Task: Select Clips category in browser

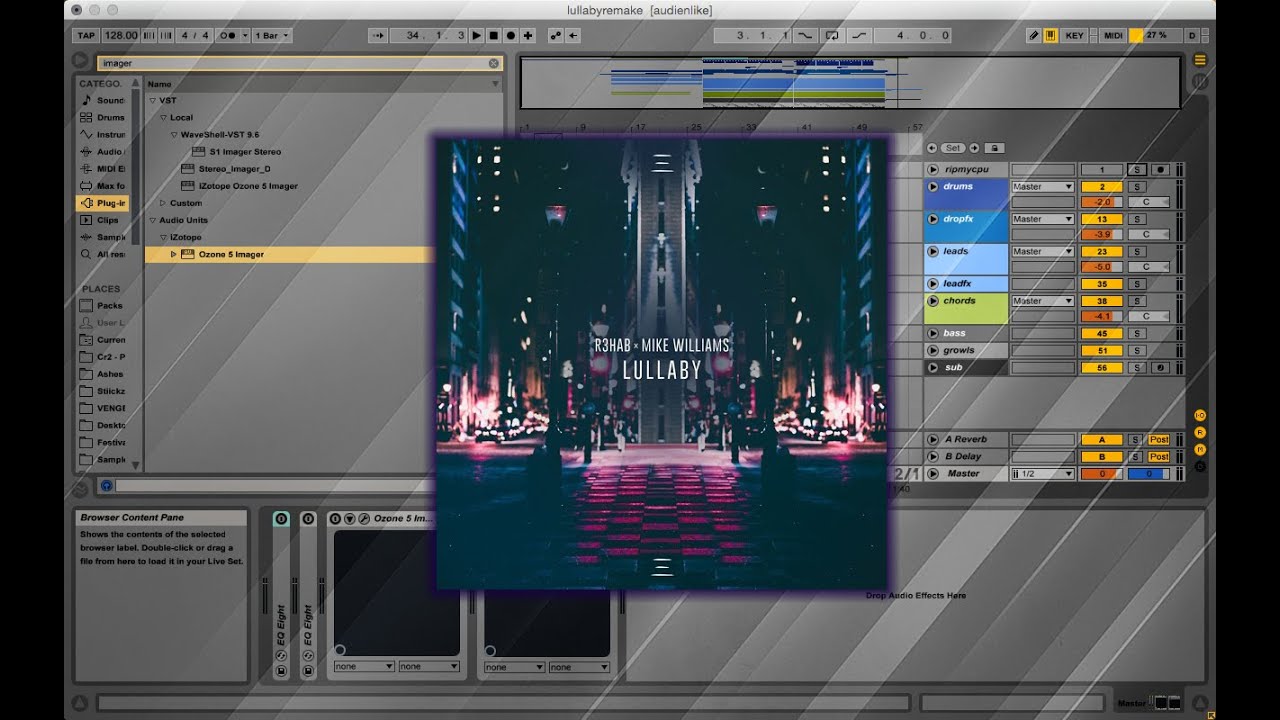Action: pos(103,220)
